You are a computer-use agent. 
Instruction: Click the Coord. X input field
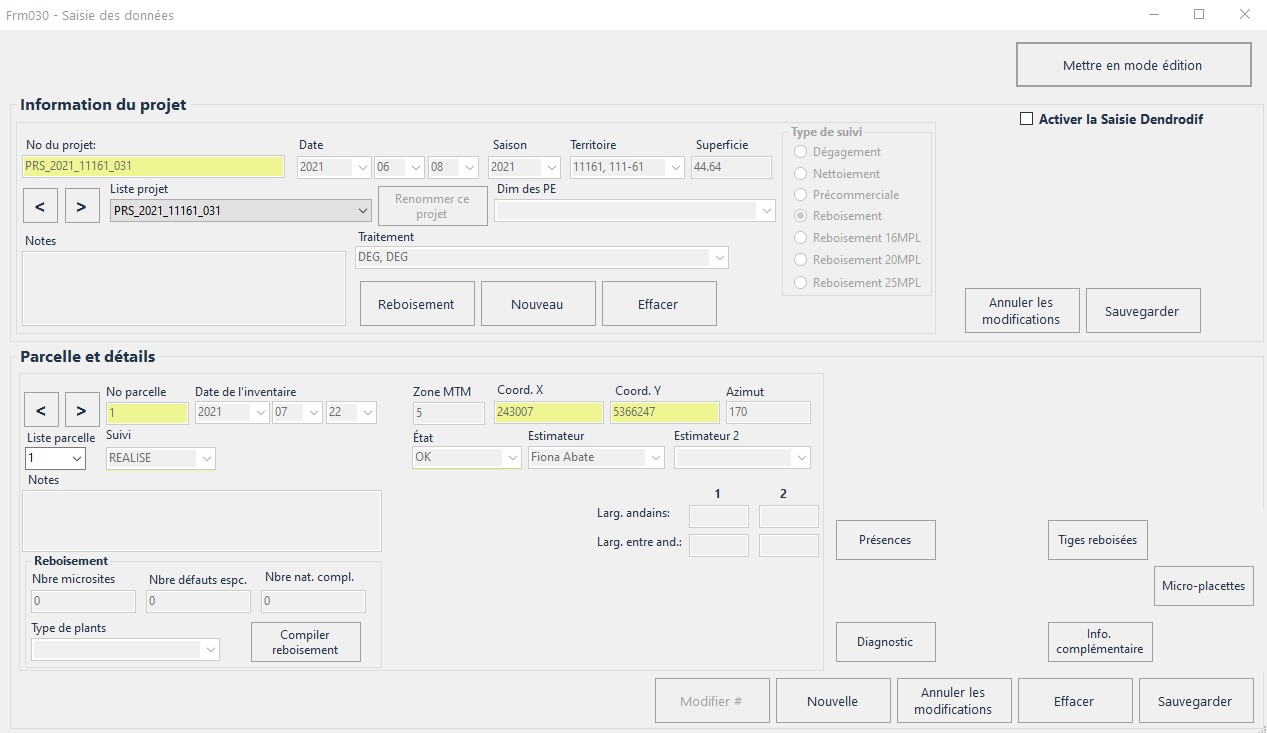pos(548,413)
